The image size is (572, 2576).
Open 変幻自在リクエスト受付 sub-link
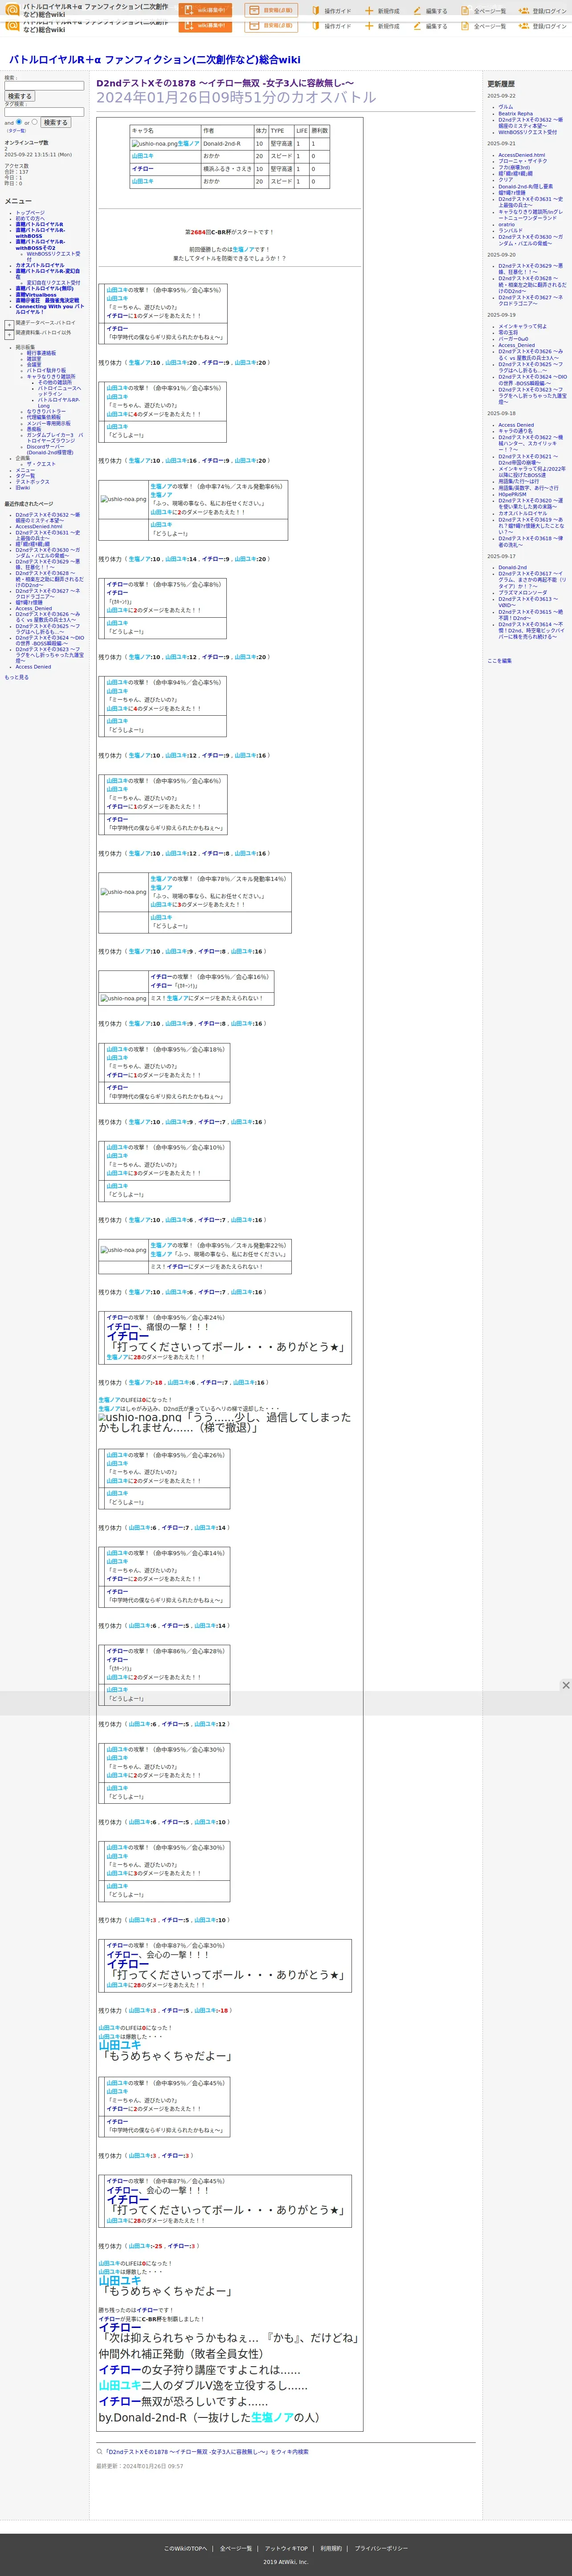click(x=54, y=282)
